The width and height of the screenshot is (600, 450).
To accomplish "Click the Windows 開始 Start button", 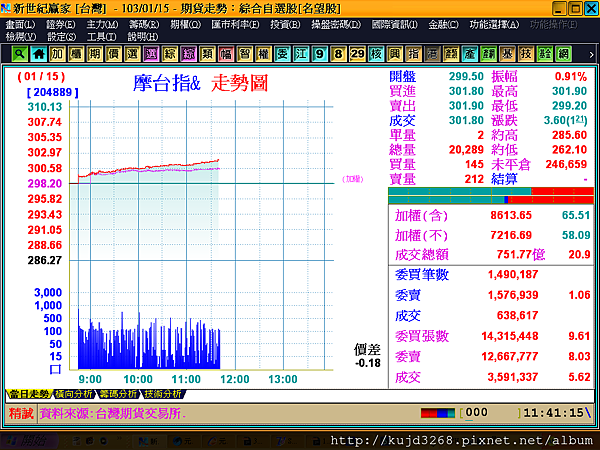I will click(27, 441).
